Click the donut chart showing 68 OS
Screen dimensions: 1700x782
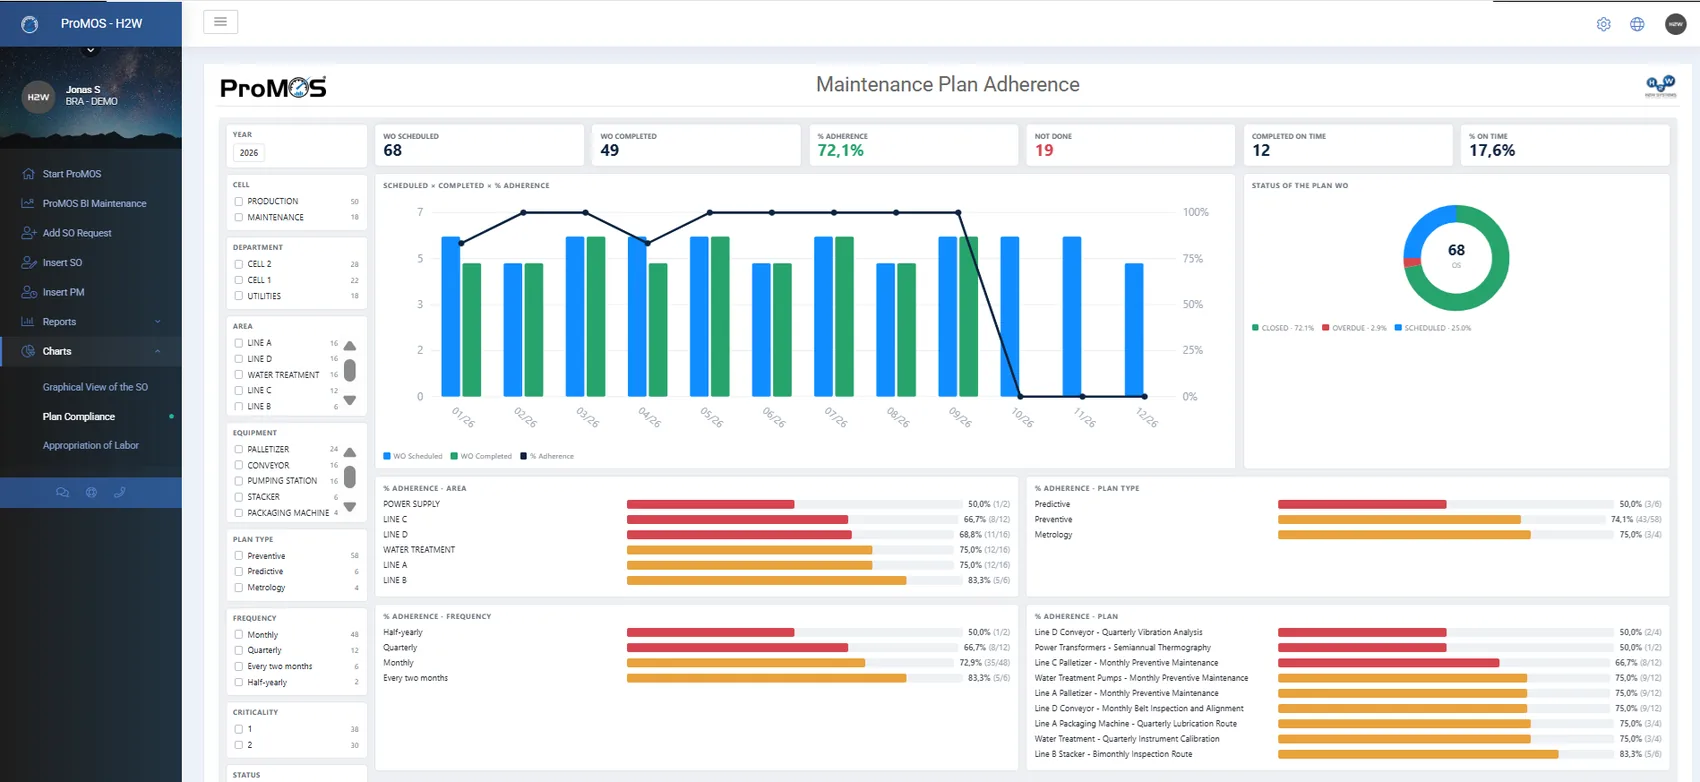[1456, 258]
